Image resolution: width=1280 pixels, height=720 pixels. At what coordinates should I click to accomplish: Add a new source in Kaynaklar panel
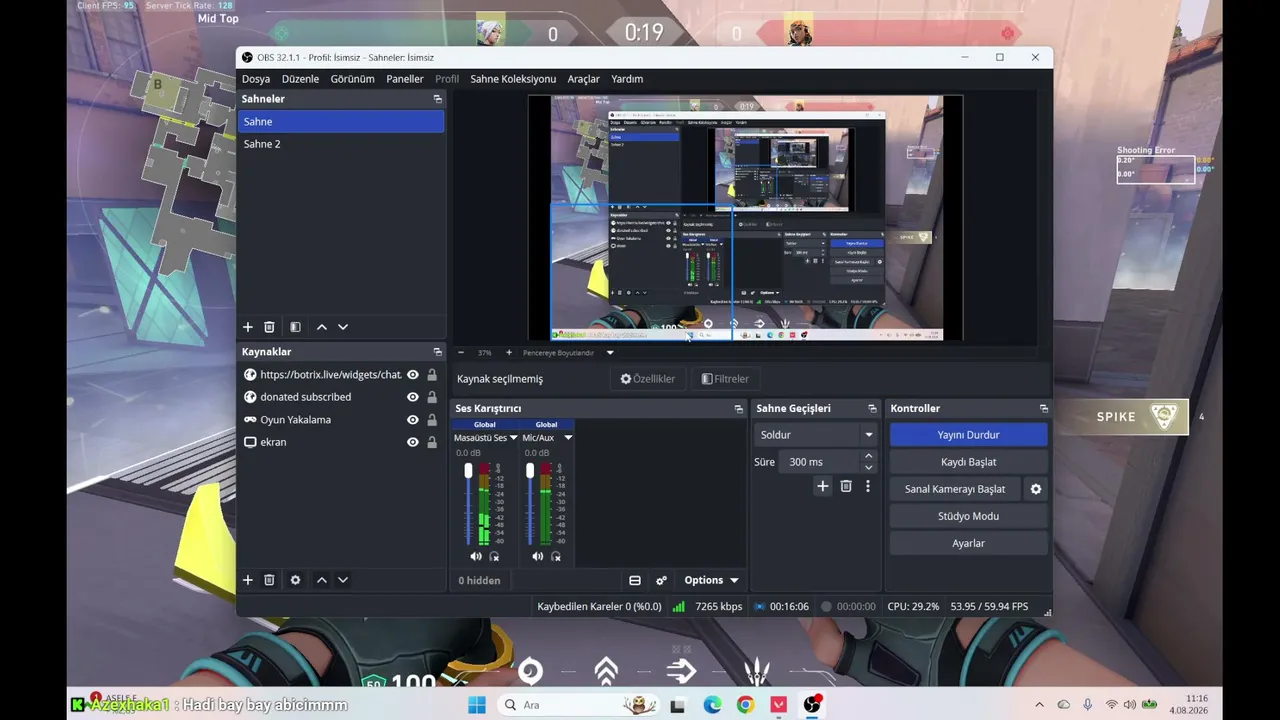pos(248,580)
